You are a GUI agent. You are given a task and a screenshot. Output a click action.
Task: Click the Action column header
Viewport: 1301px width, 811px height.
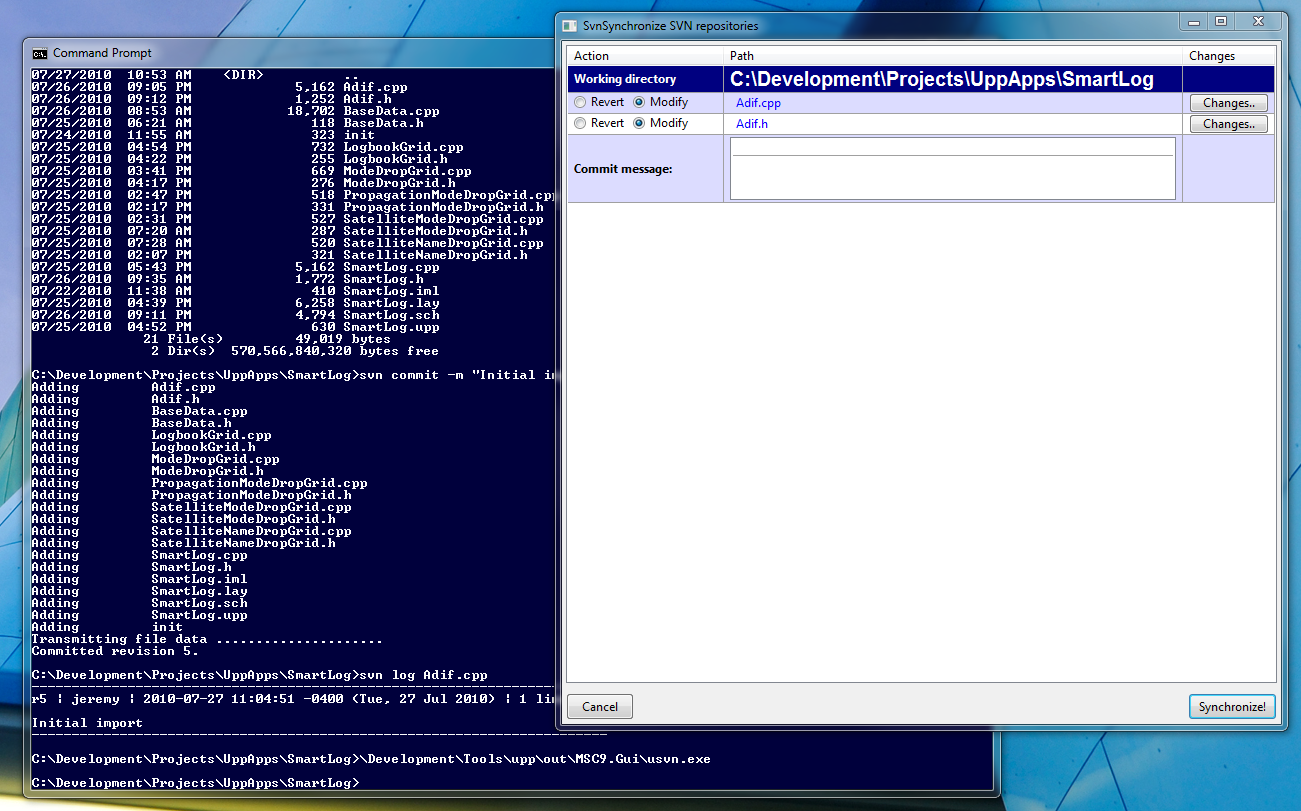point(591,56)
